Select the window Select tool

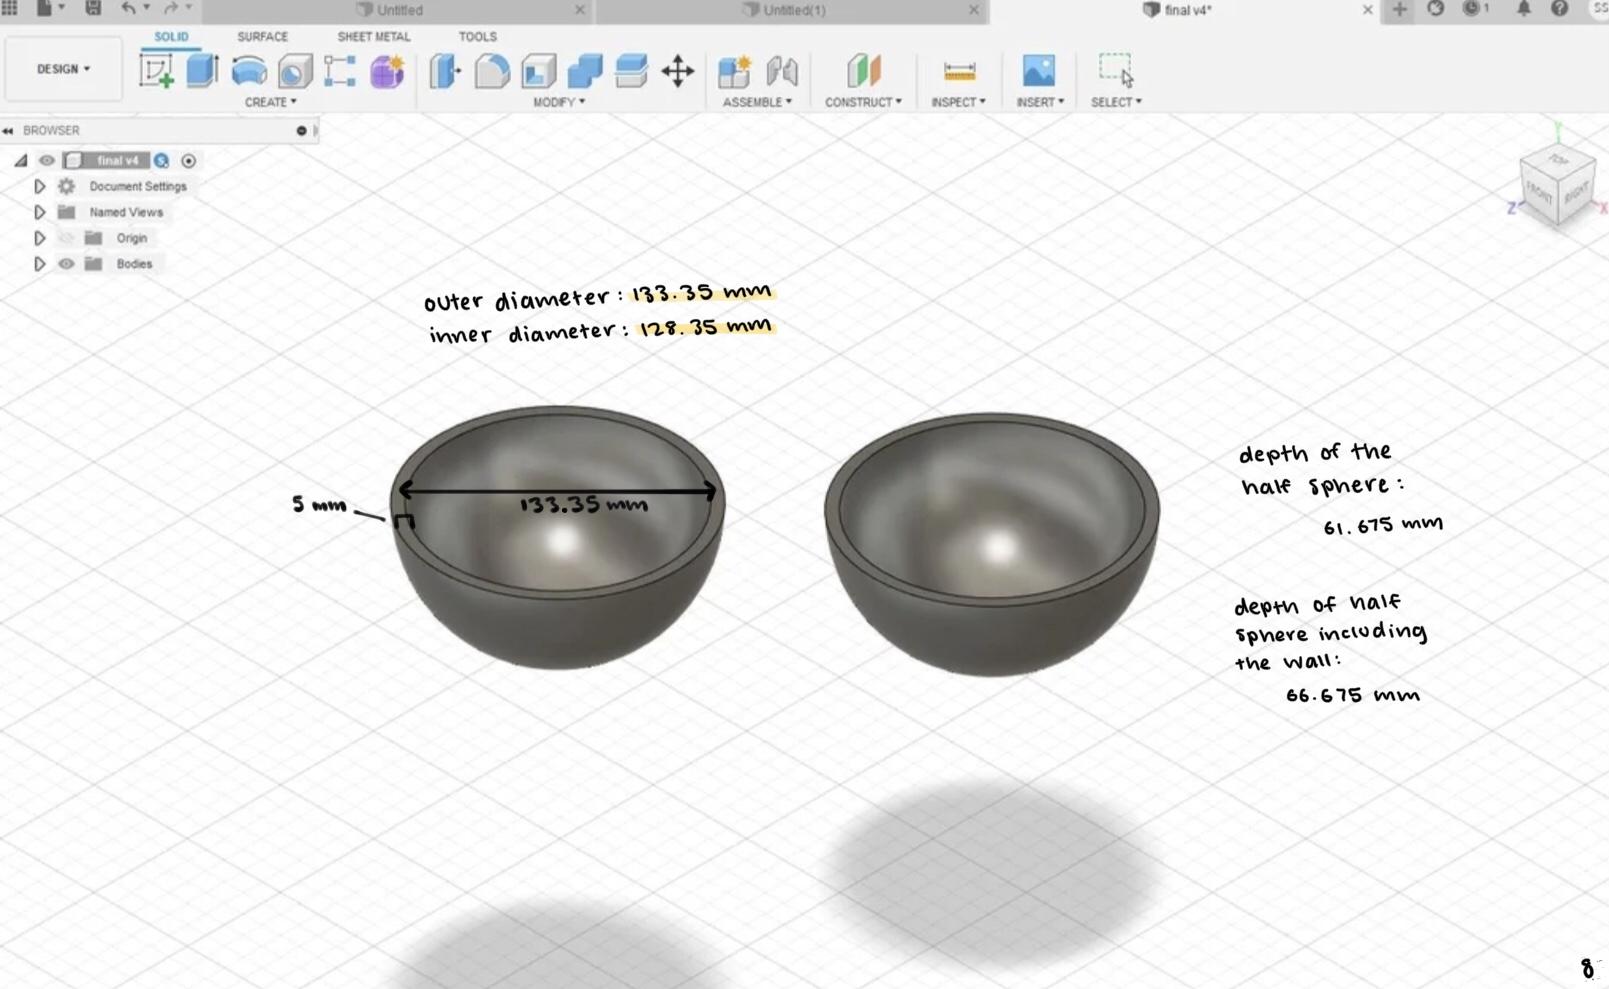tap(1116, 70)
